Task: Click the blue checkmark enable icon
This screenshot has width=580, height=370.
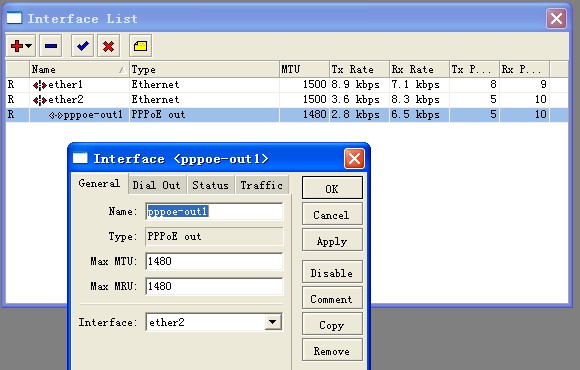Action: 82,46
